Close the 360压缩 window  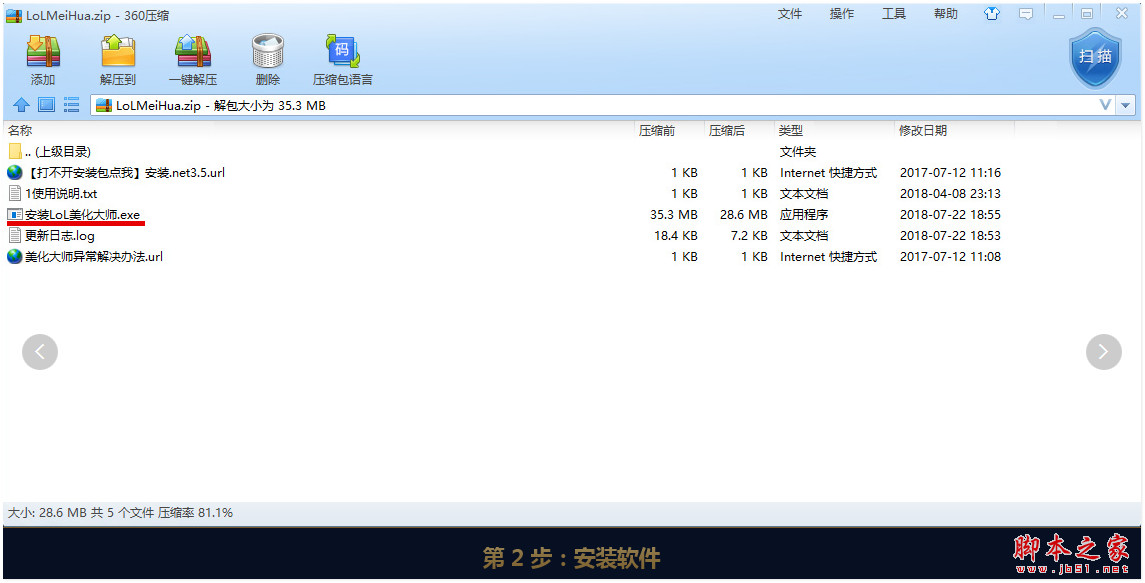pos(1122,13)
